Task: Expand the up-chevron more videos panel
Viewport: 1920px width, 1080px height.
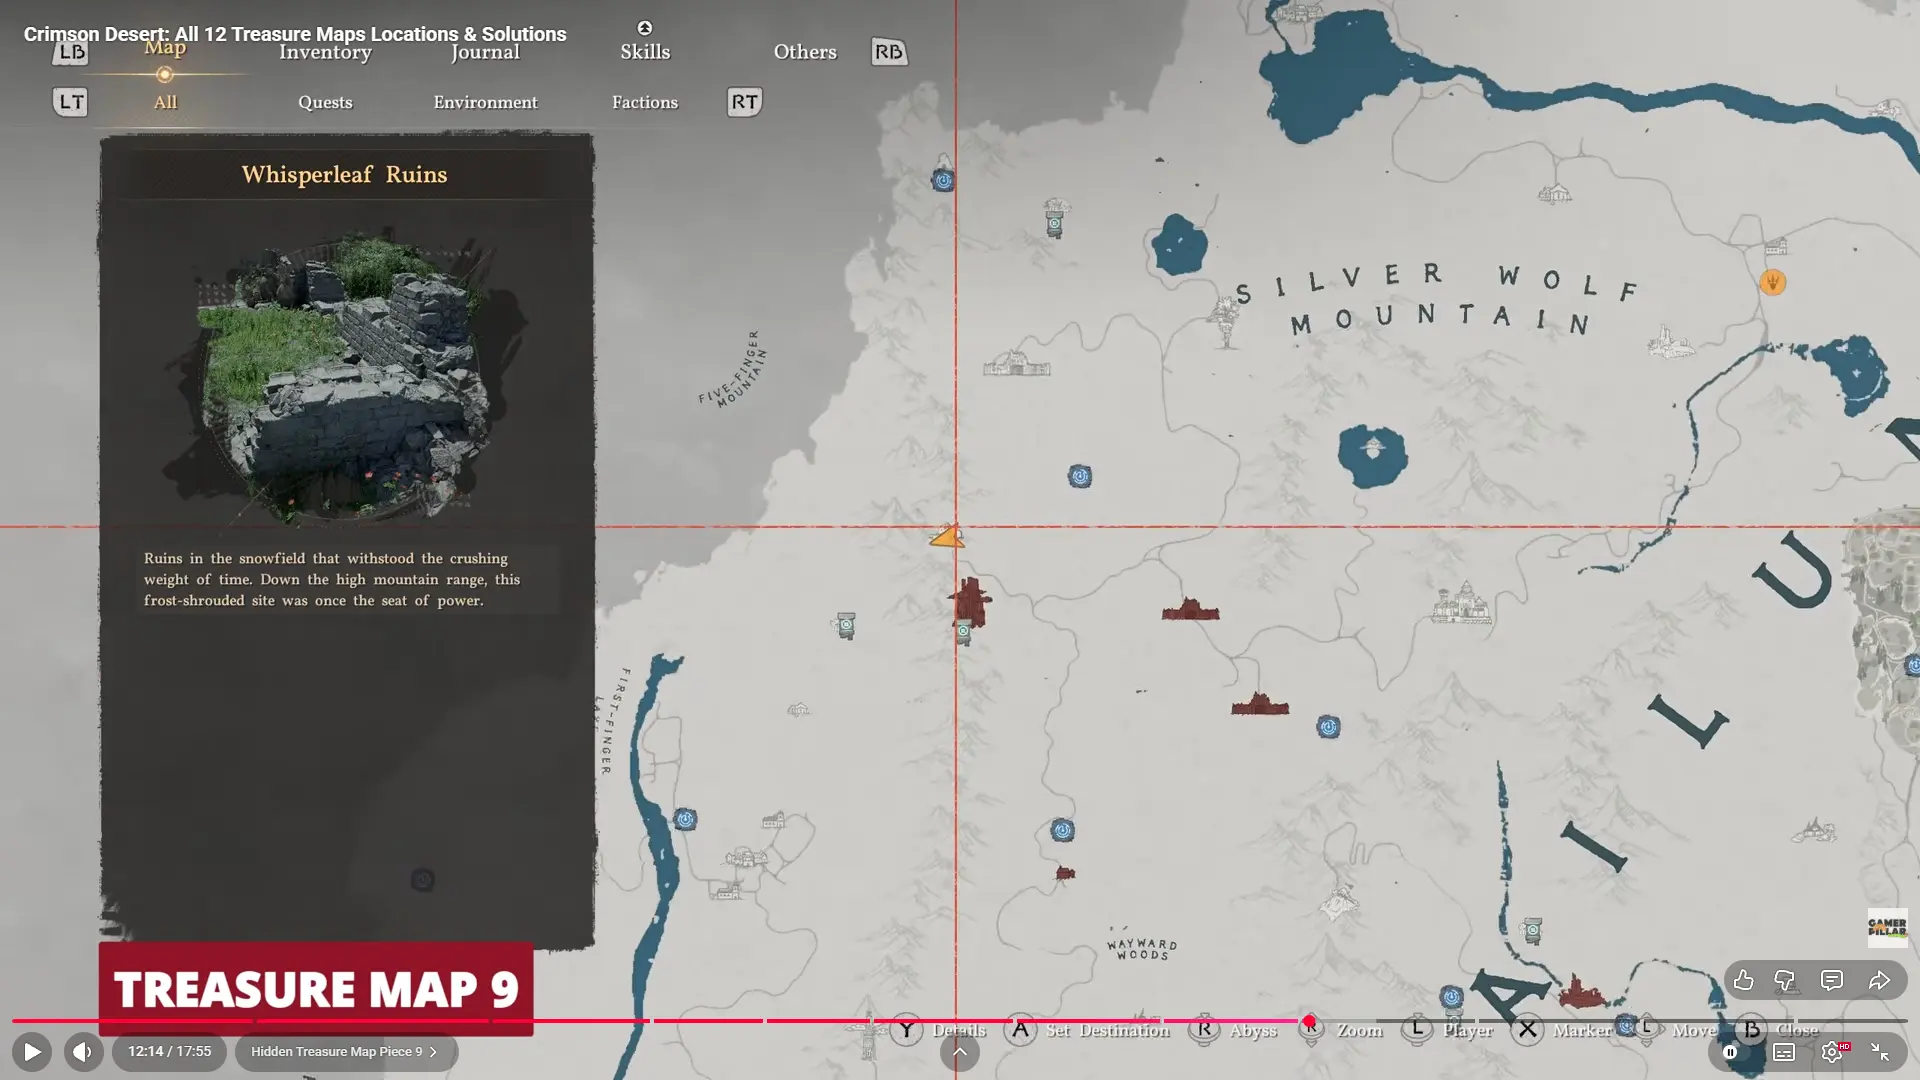Action: pyautogui.click(x=959, y=1052)
